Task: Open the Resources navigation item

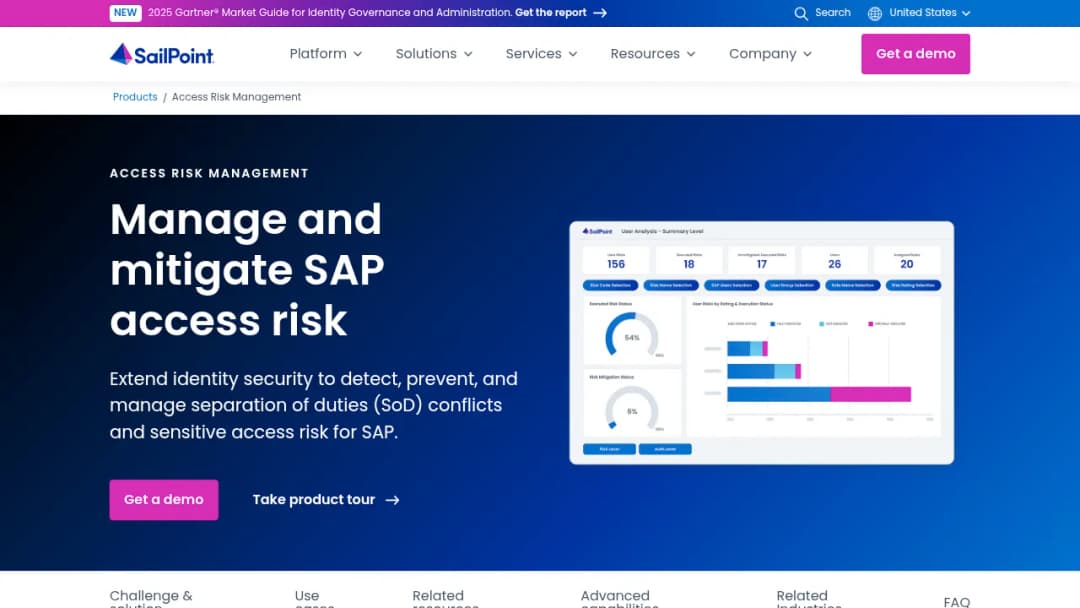Action: click(653, 54)
